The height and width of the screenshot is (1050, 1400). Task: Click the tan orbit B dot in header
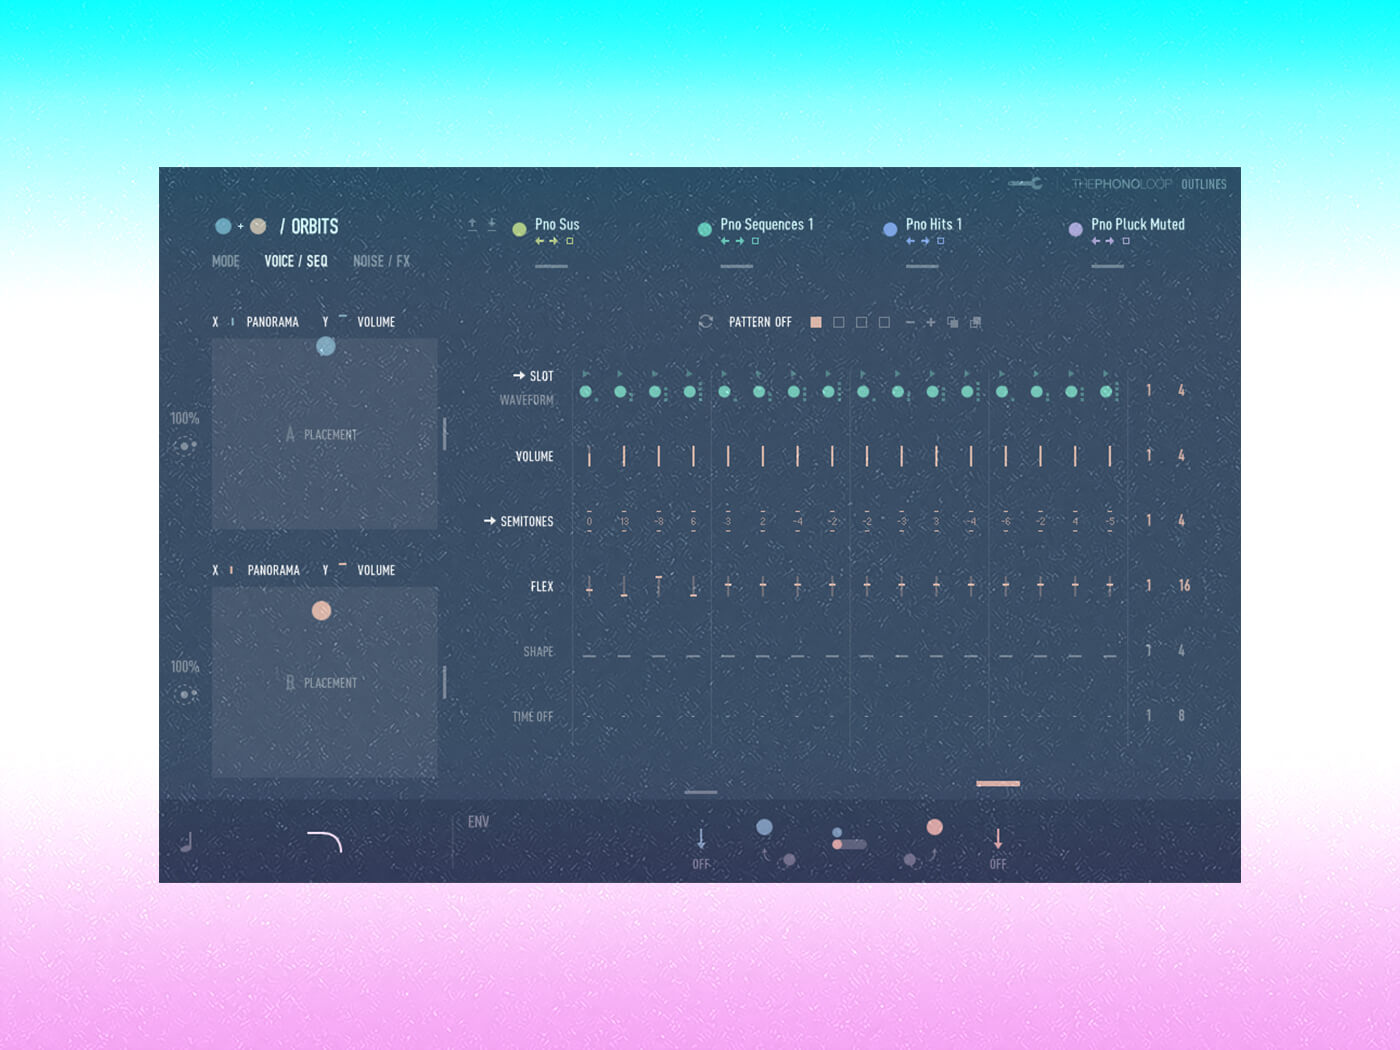point(258,226)
